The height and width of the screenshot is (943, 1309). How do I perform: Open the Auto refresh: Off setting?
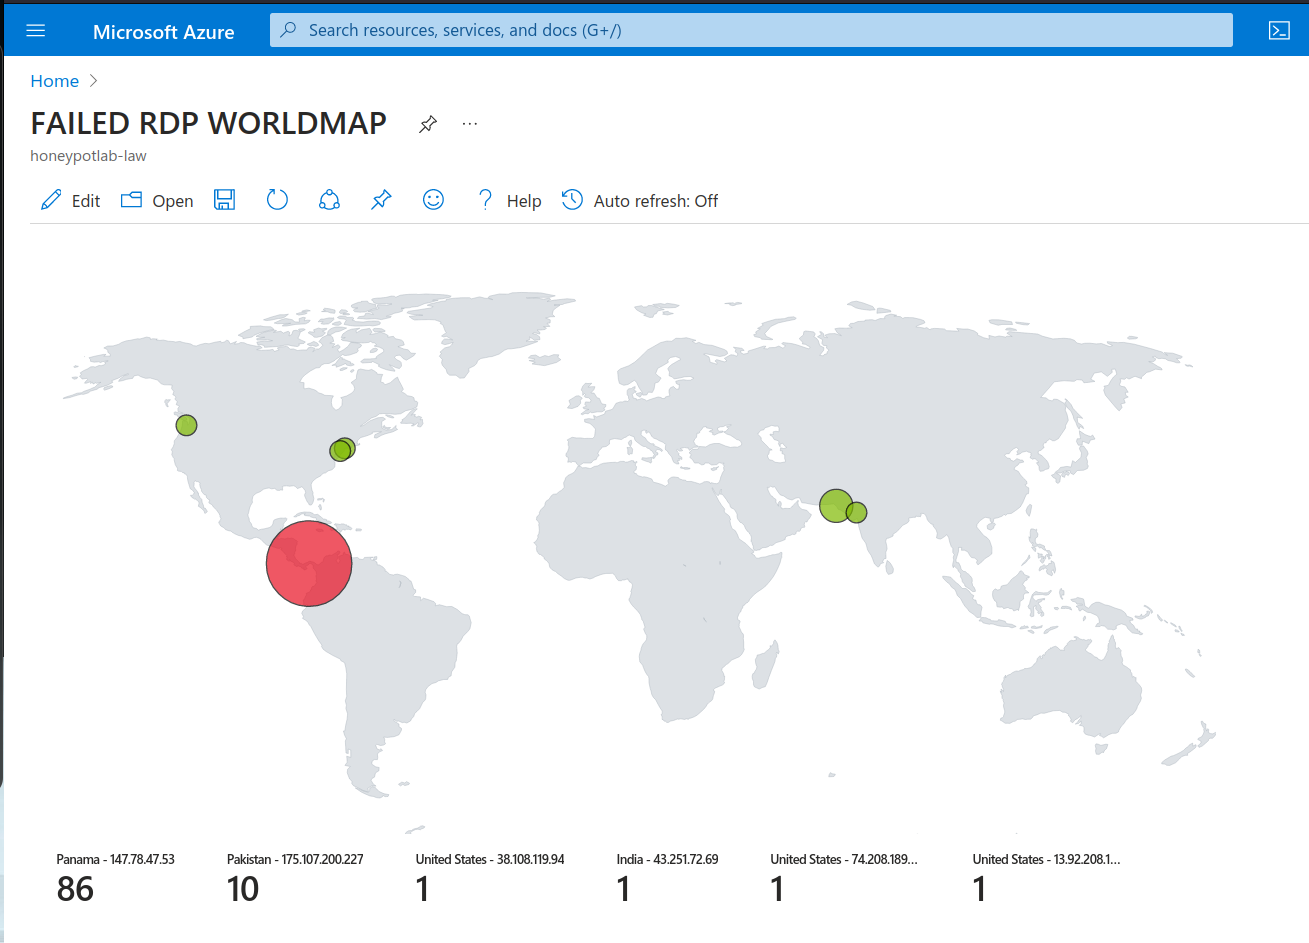point(640,200)
